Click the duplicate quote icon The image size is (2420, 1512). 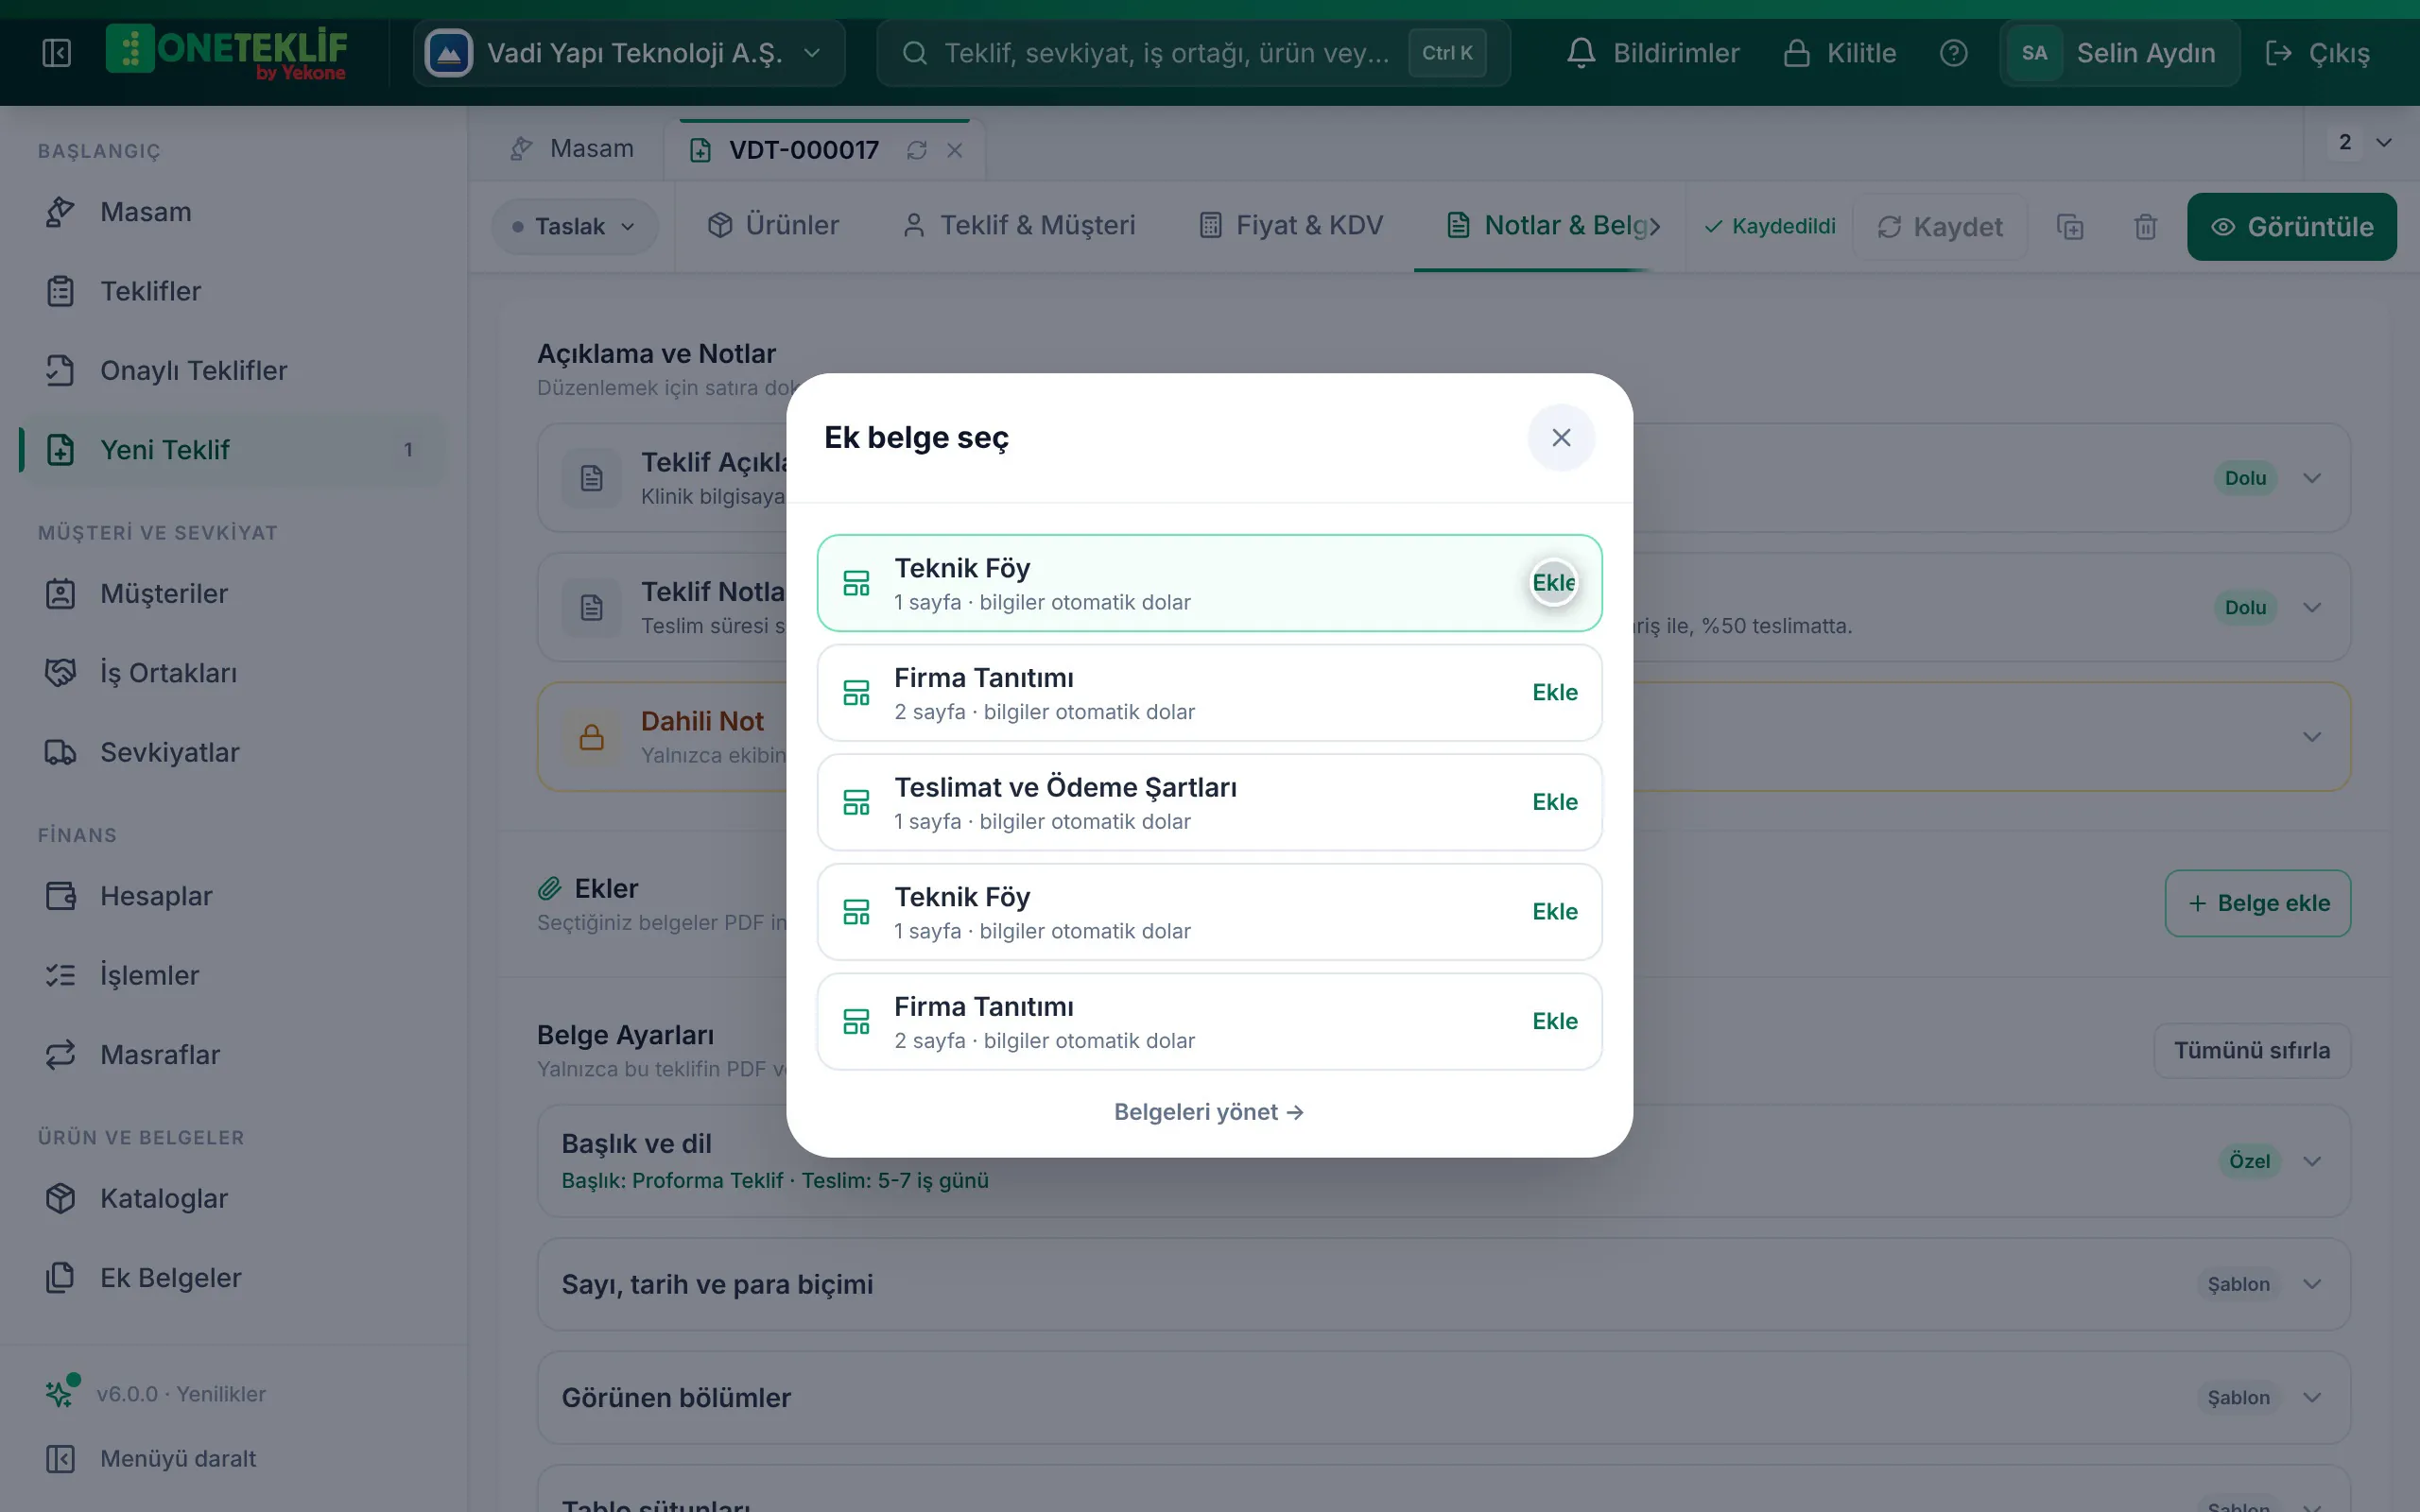[2070, 227]
